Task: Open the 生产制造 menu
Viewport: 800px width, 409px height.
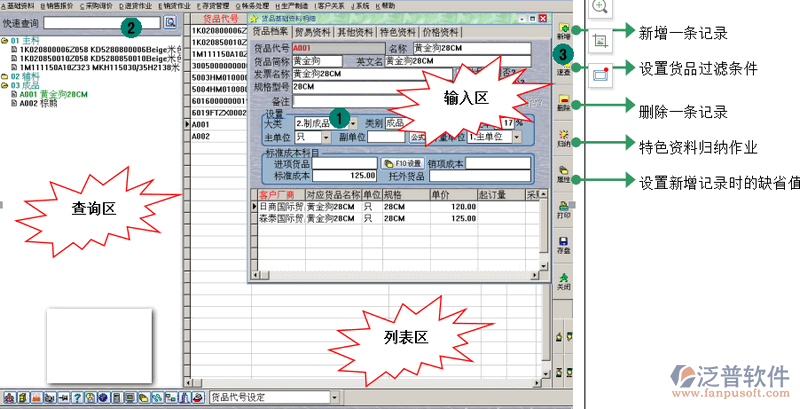Action: tap(292, 6)
